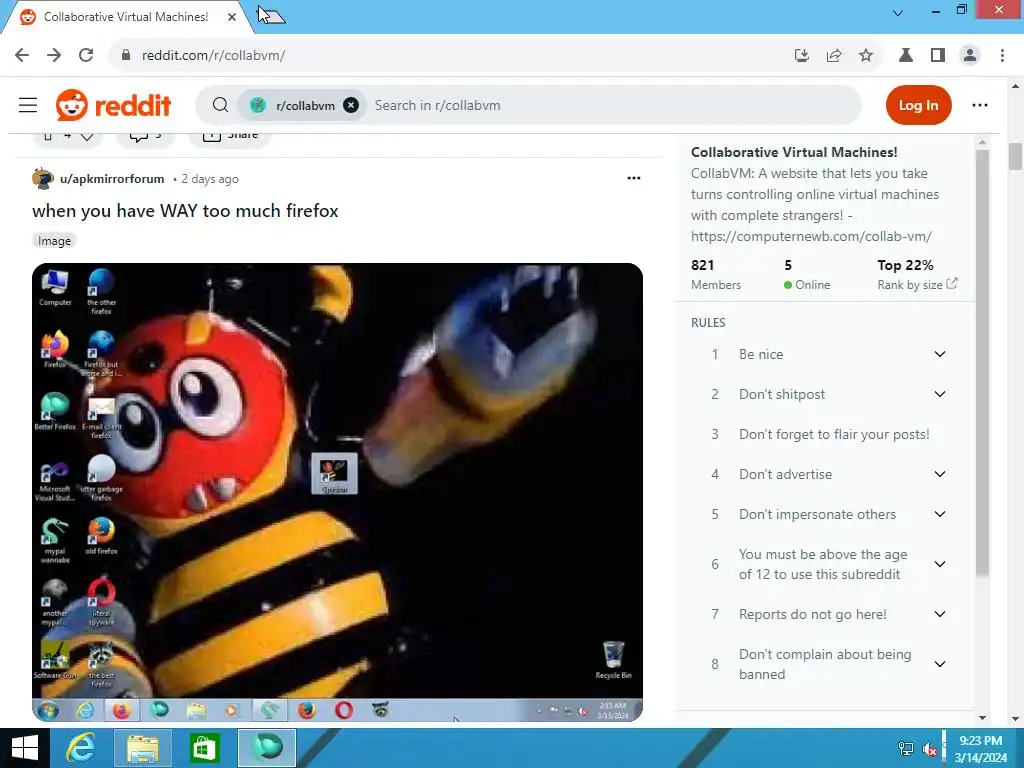Open the install/download page icon in address bar
1024x768 pixels.
point(802,56)
